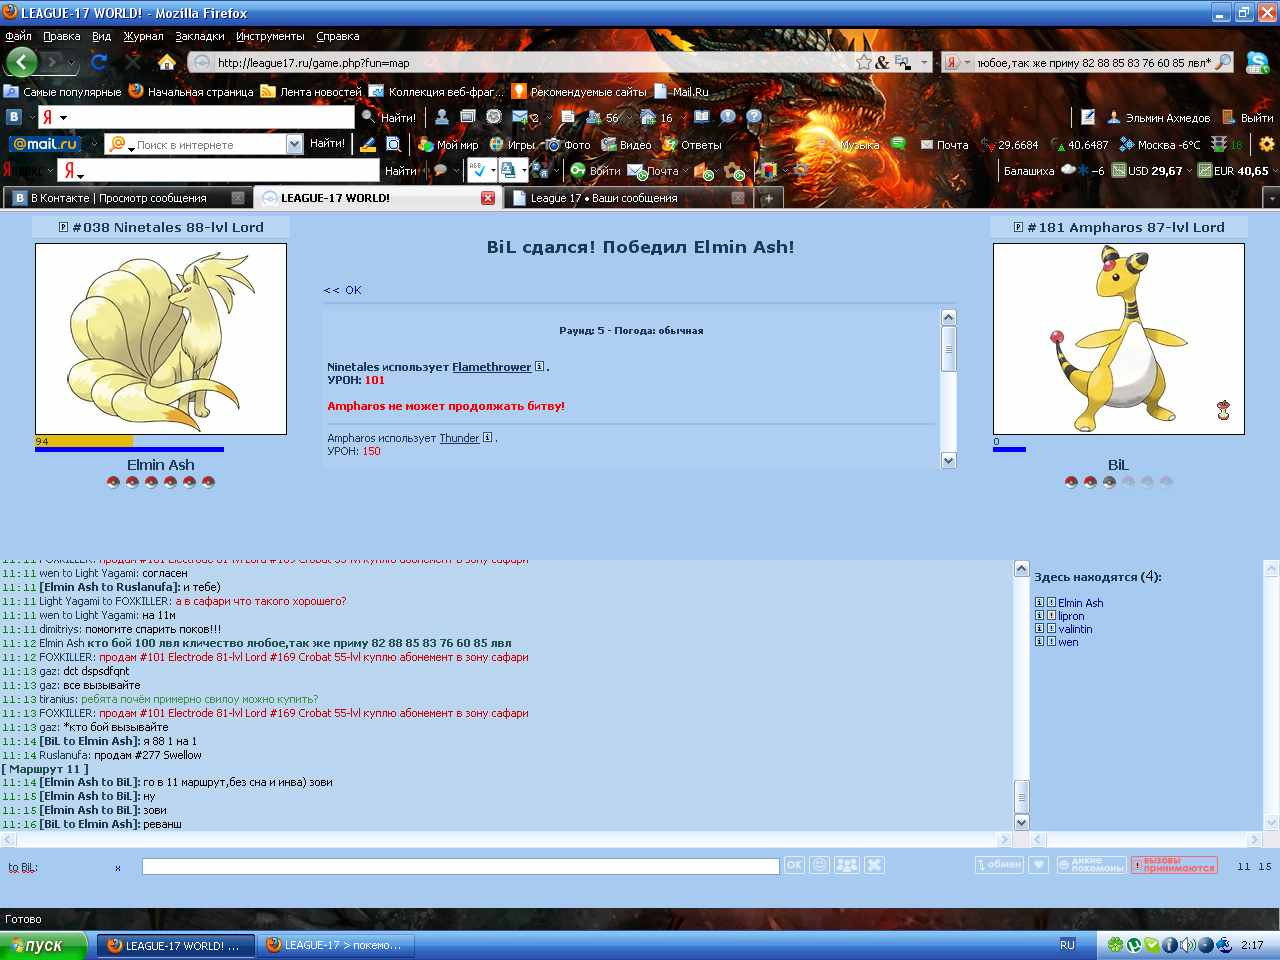The width and height of the screenshot is (1280, 960).
Task: Switch to the LEAGUE-17 > покемо... taskbar window
Action: click(334, 945)
